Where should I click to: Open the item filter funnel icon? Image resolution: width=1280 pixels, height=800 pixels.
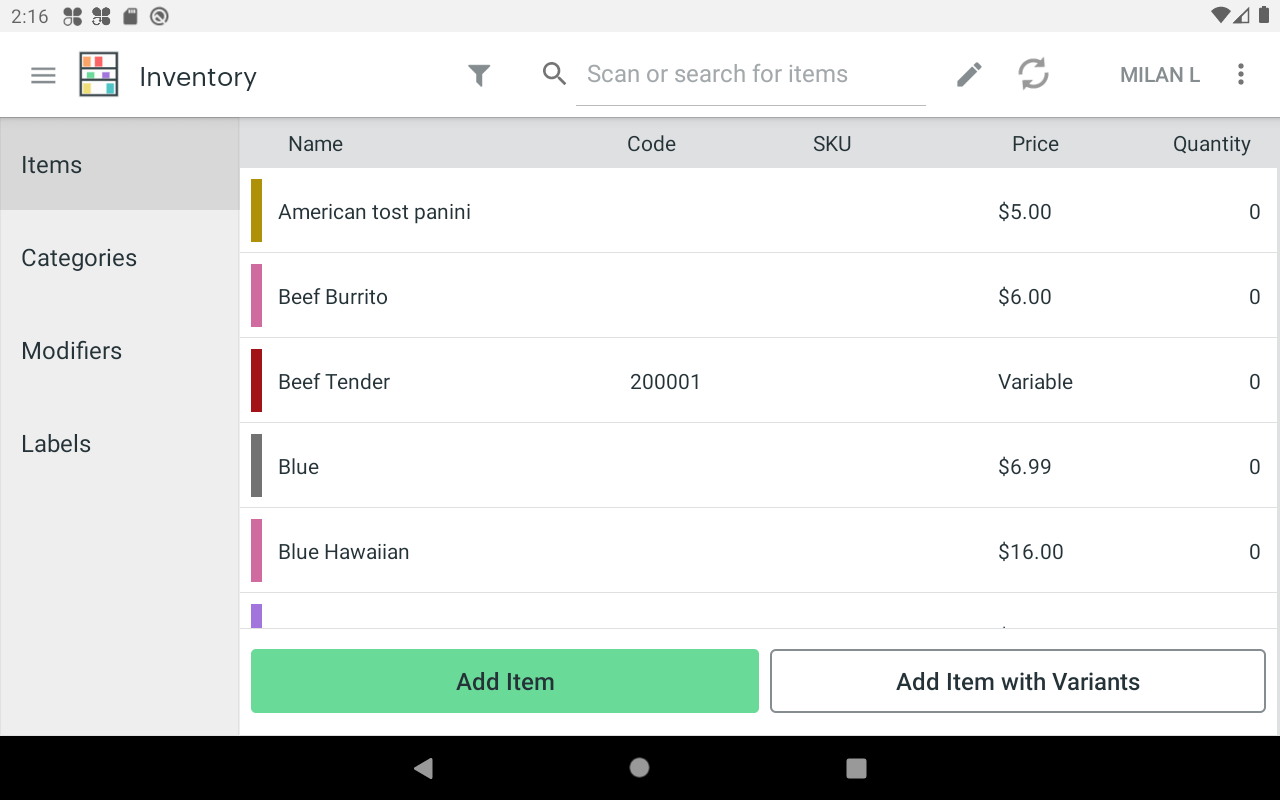pos(480,75)
